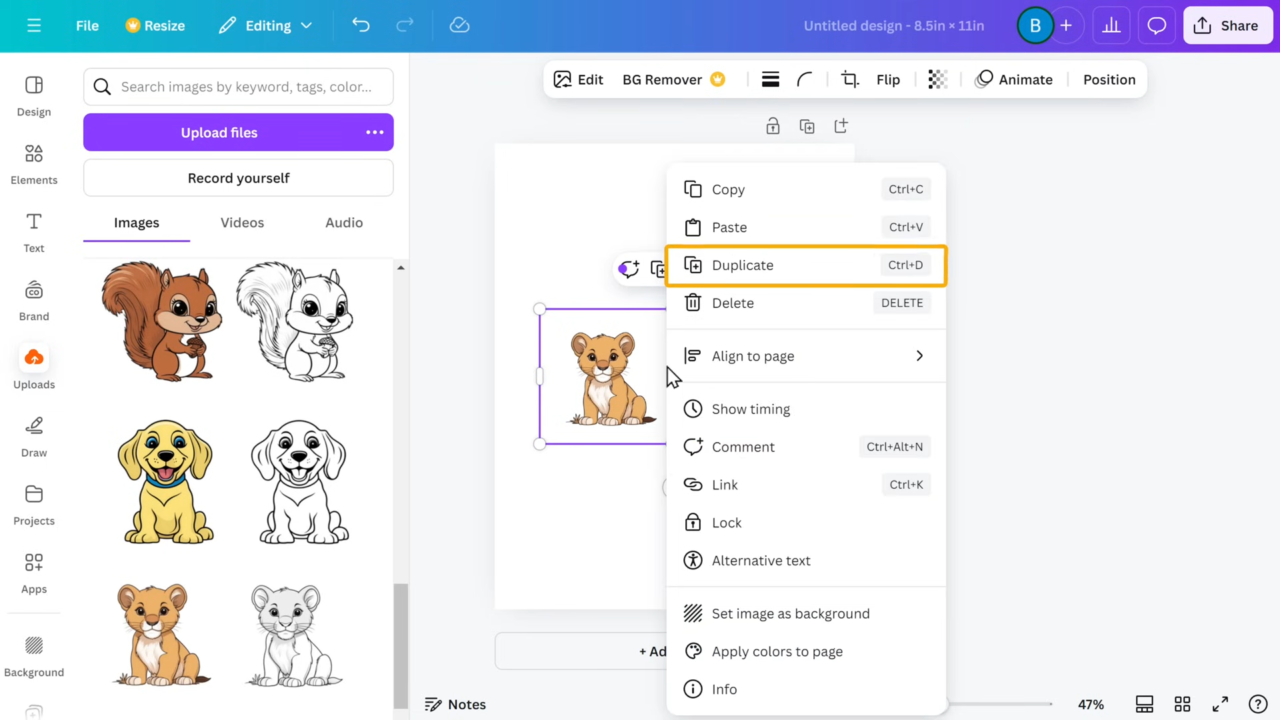Lock the page with padlock icon
The image size is (1280, 720).
click(773, 126)
